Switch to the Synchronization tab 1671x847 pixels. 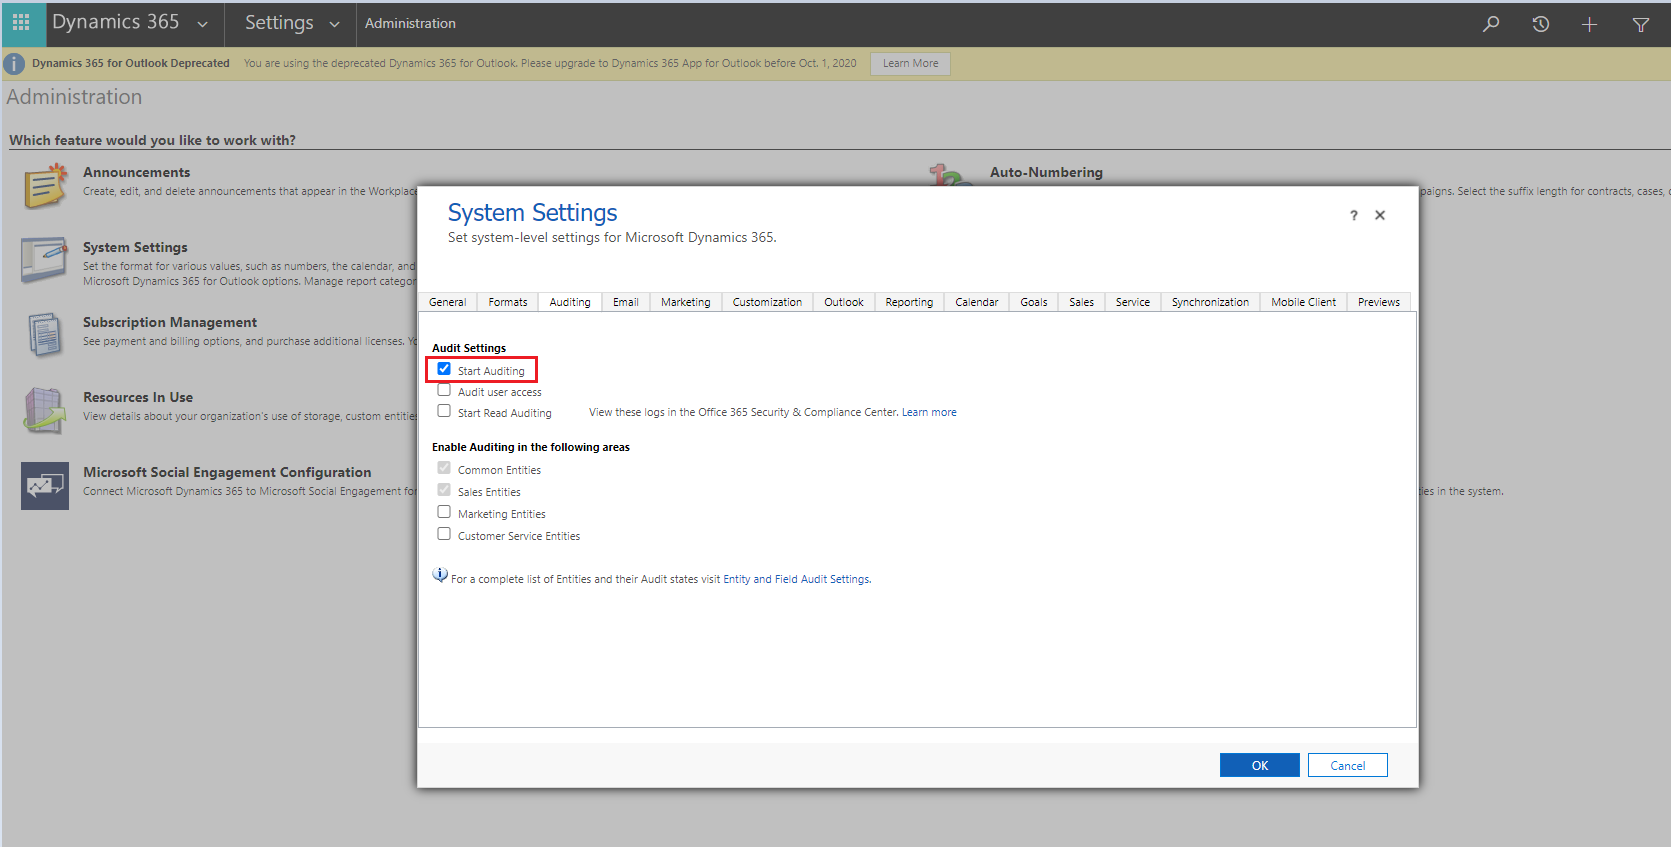point(1210,302)
